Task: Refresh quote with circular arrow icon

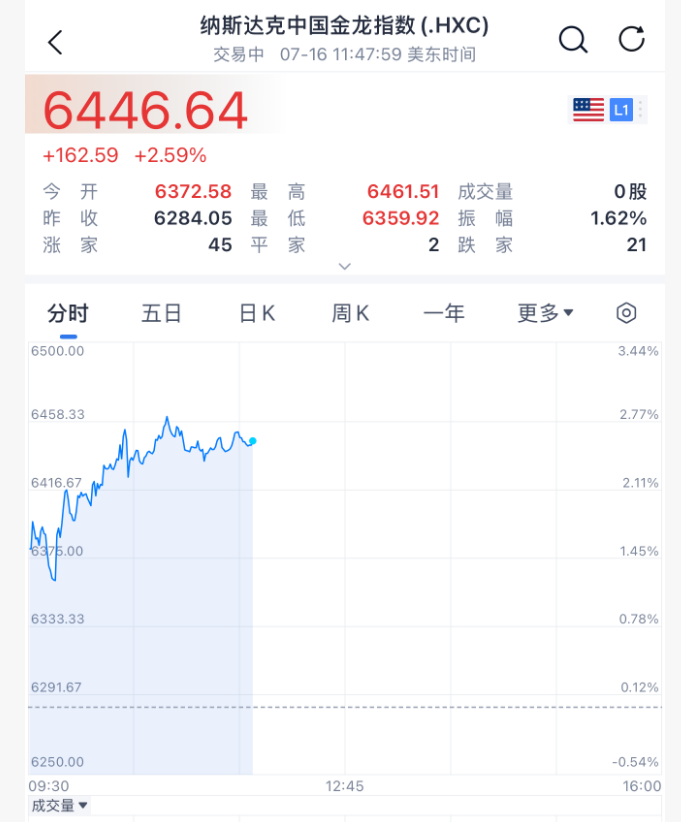Action: (x=631, y=39)
